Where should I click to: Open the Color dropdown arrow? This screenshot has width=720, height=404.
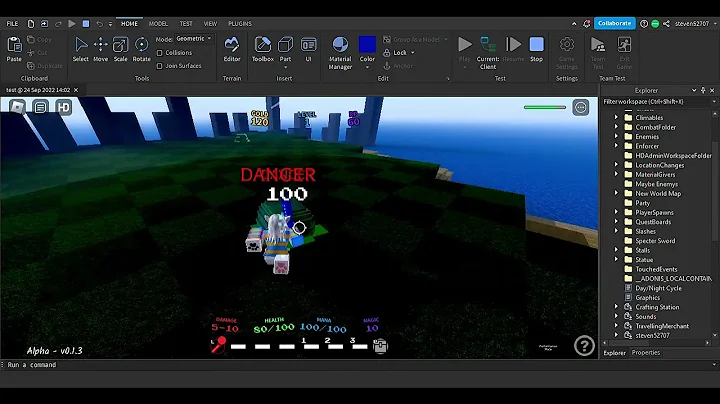tap(367, 67)
